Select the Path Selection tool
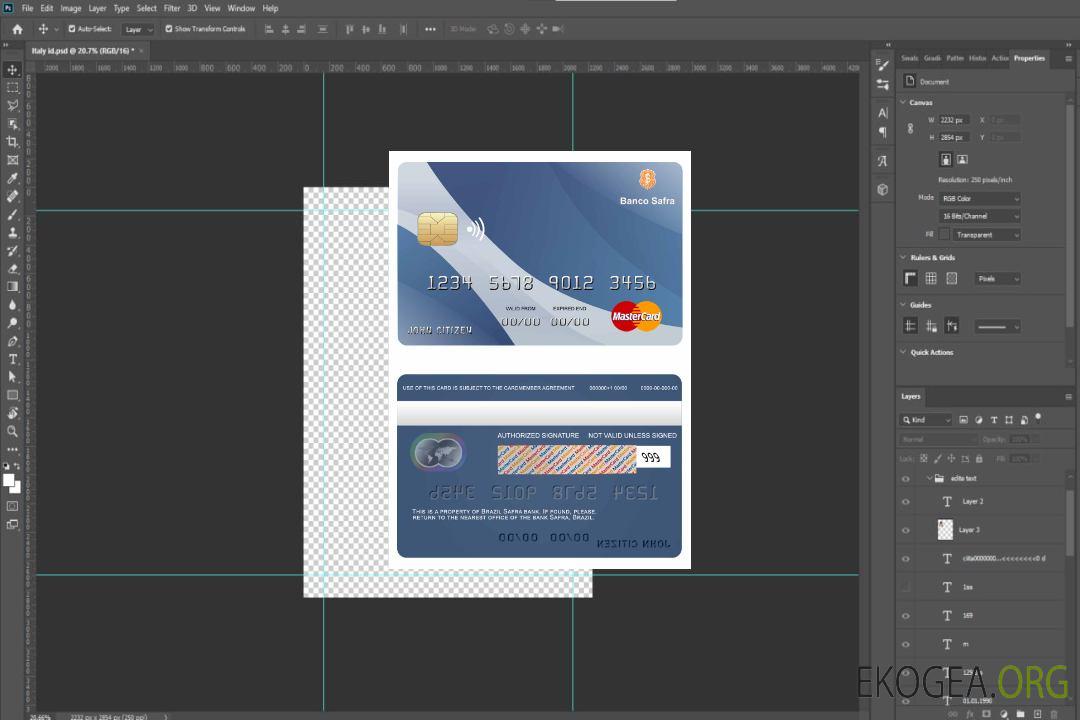Viewport: 1080px width, 720px height. (x=12, y=377)
